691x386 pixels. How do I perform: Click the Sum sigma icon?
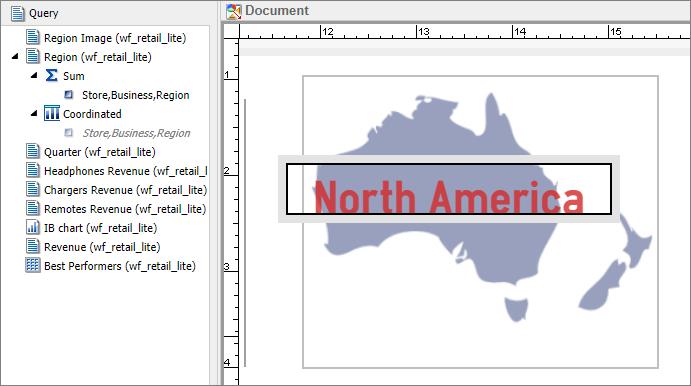click(52, 75)
